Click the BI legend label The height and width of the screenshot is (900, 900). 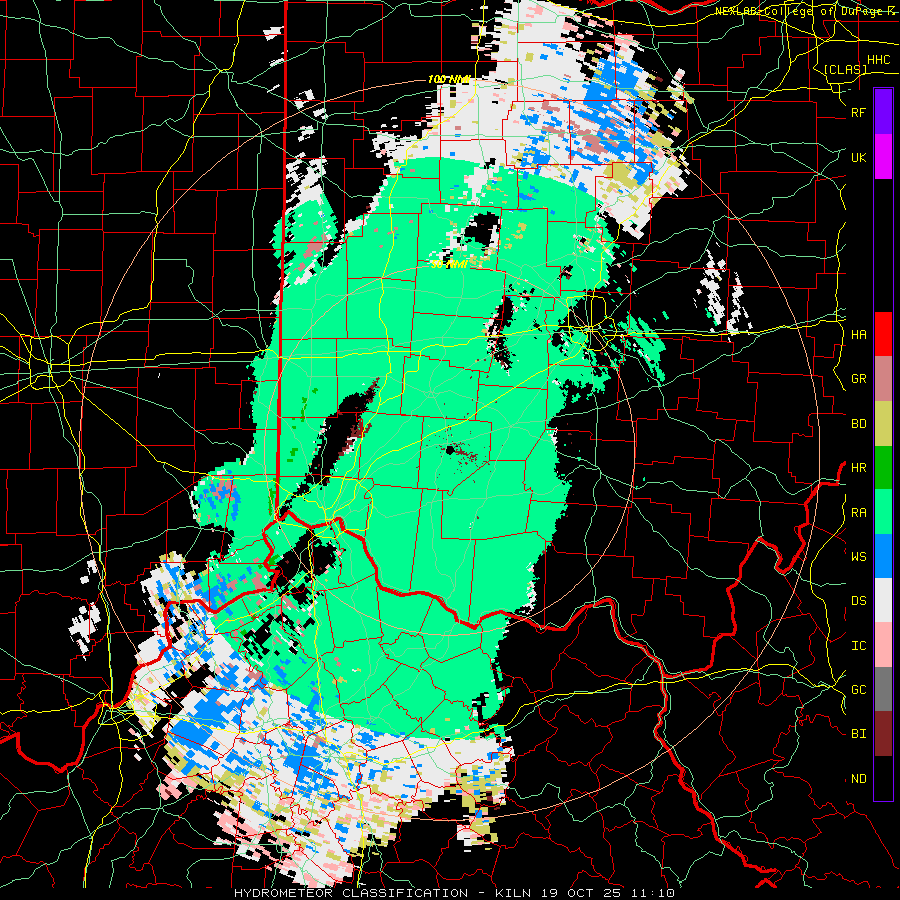coord(859,734)
